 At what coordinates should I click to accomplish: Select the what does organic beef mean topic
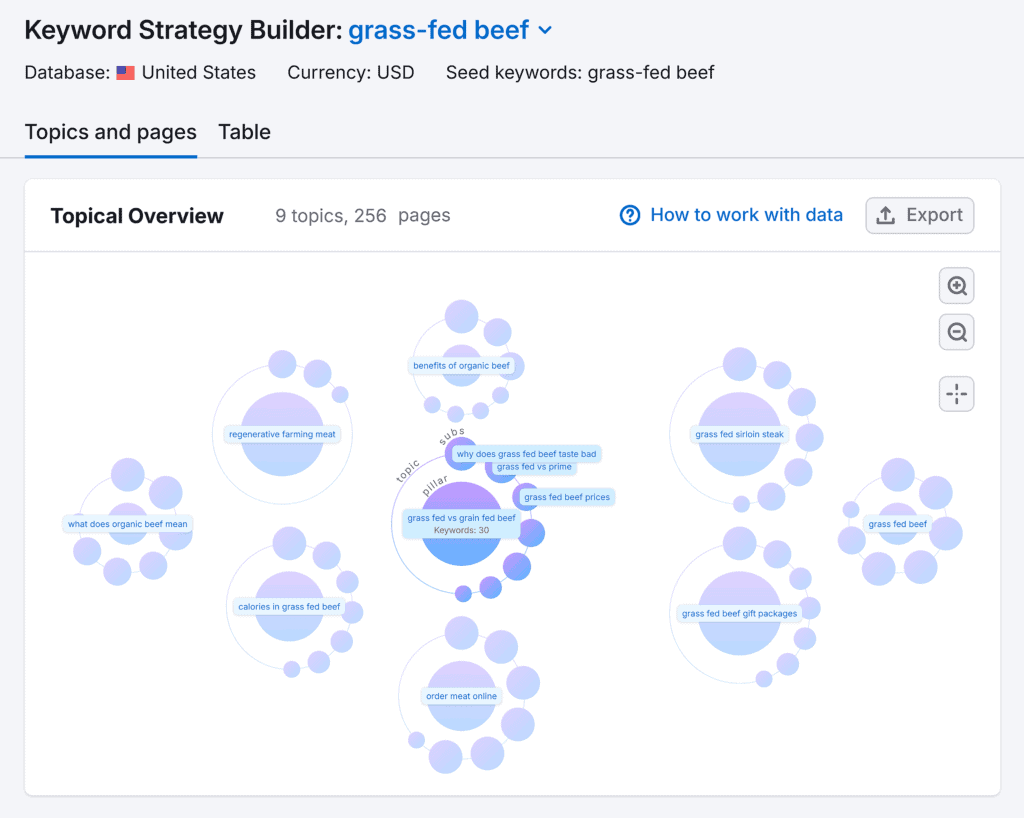point(127,524)
